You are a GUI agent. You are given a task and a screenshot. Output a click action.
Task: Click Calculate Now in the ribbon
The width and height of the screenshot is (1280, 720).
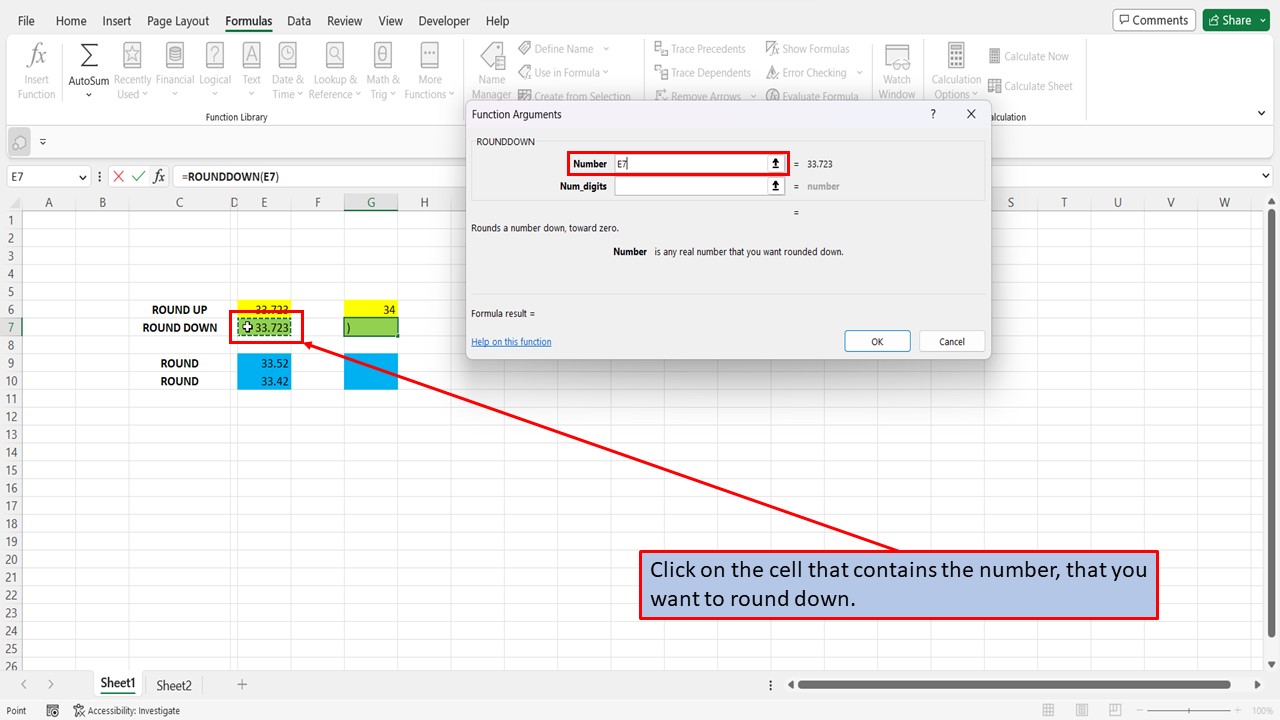pyautogui.click(x=1029, y=56)
